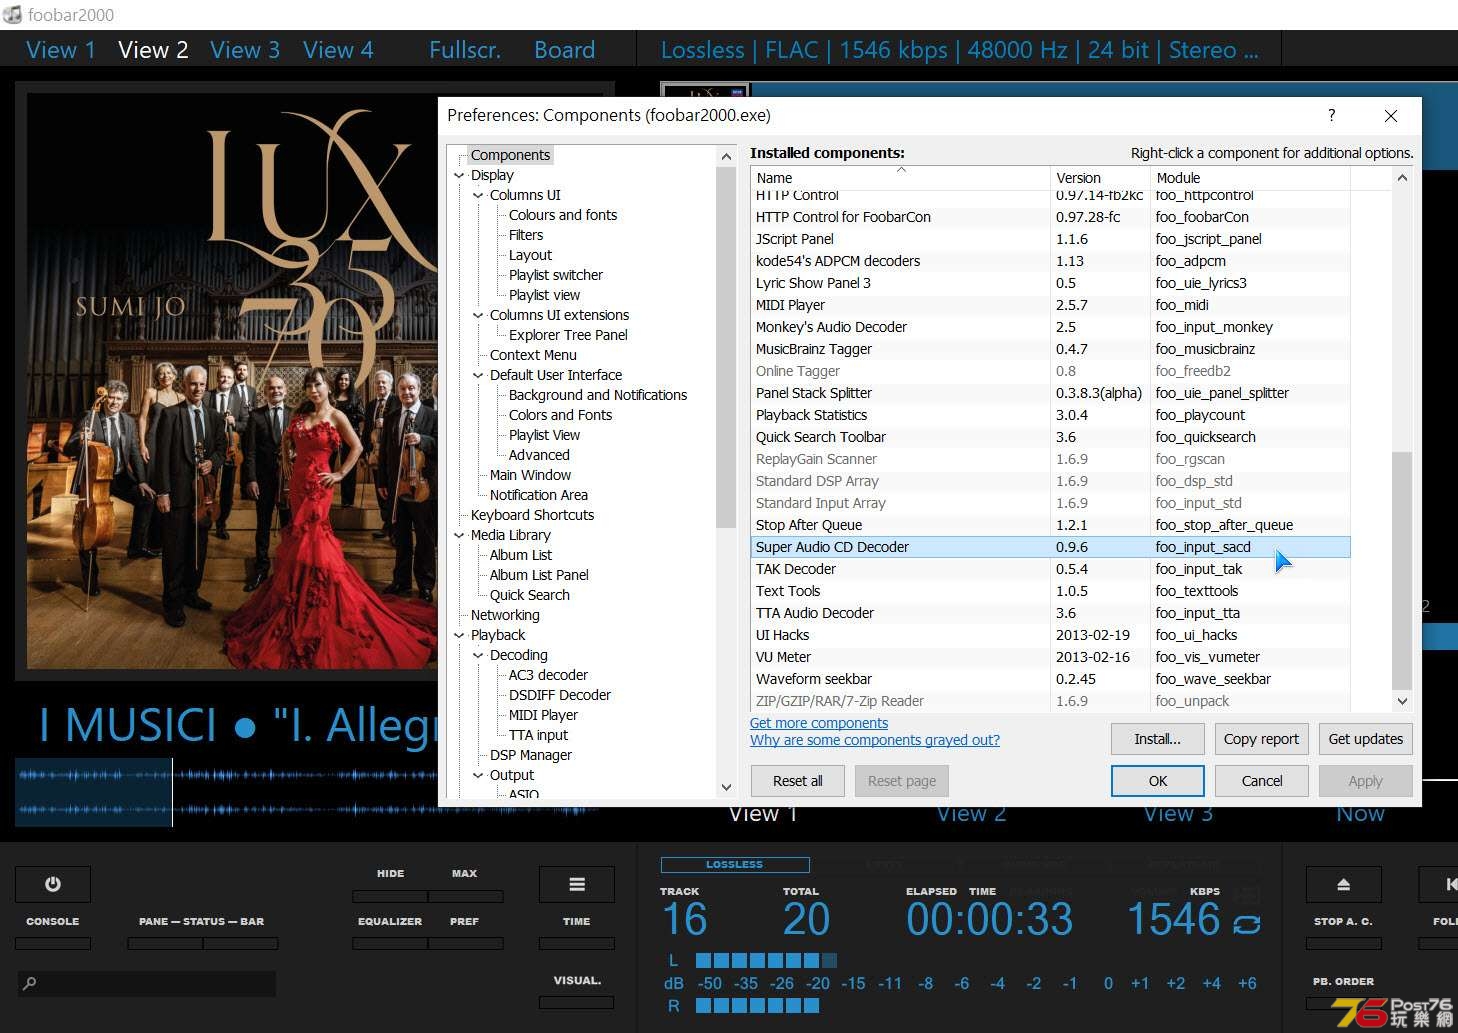Click the Cancel button

click(x=1261, y=781)
